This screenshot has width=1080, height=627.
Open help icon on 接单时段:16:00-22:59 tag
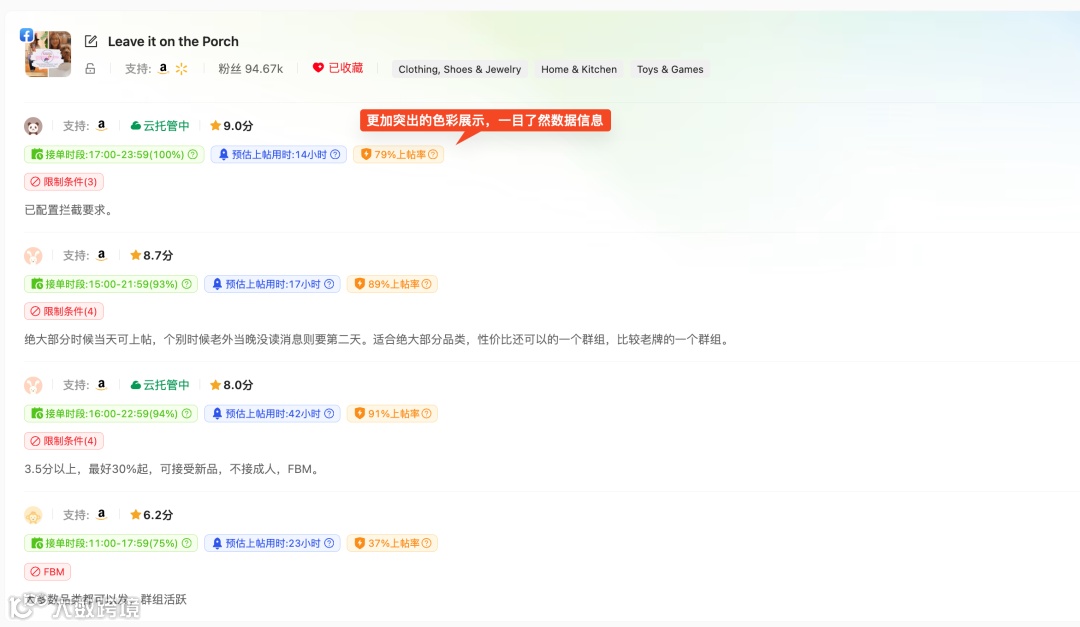(187, 413)
